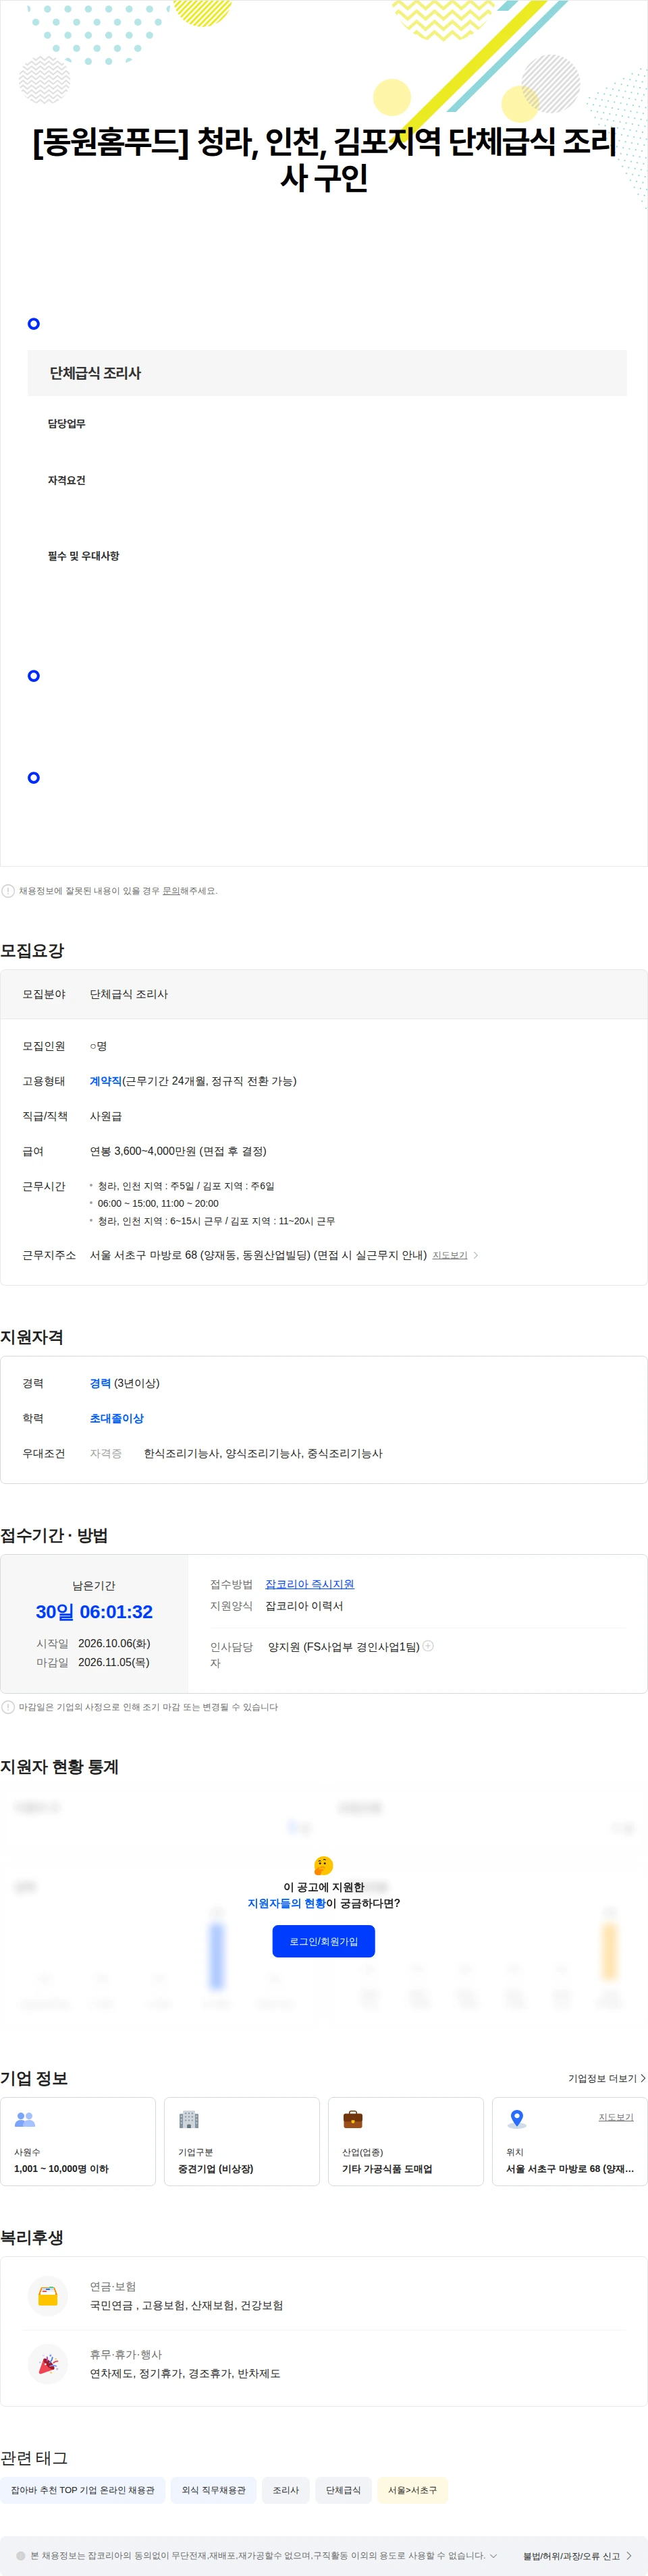The width and height of the screenshot is (648, 2576).
Task: Click 잡코리아 즉시지원 link
Action: [x=309, y=1584]
